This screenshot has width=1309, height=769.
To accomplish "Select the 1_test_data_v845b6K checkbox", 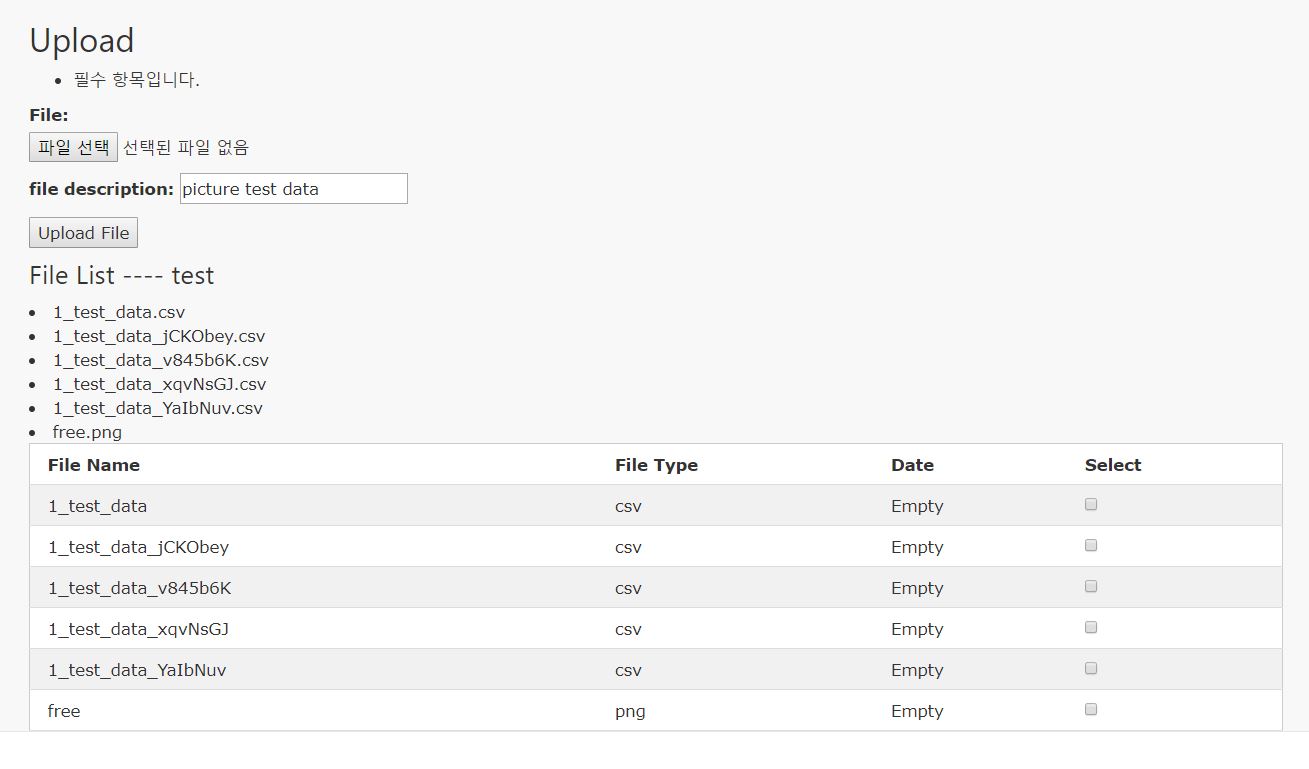I will [x=1091, y=587].
